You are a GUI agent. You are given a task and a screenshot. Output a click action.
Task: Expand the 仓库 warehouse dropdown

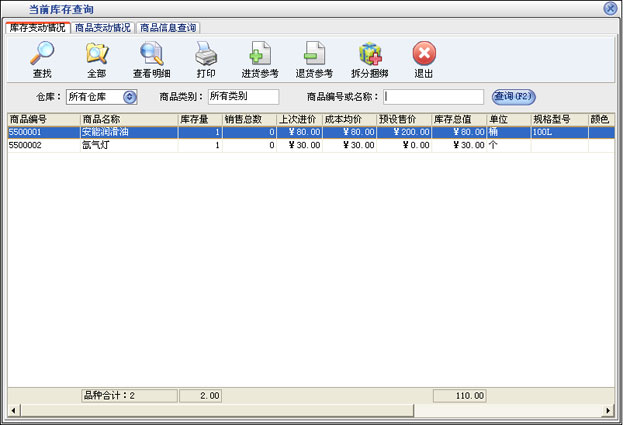(x=129, y=97)
